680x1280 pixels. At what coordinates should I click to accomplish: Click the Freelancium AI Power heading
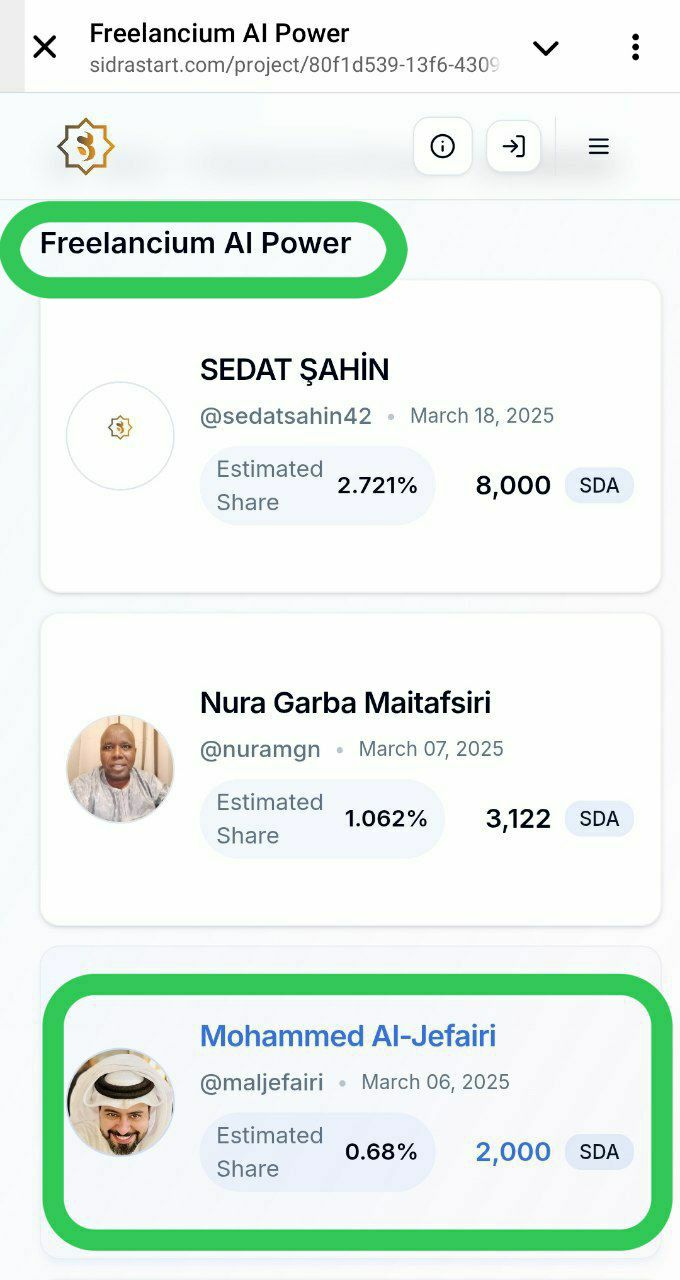(196, 243)
